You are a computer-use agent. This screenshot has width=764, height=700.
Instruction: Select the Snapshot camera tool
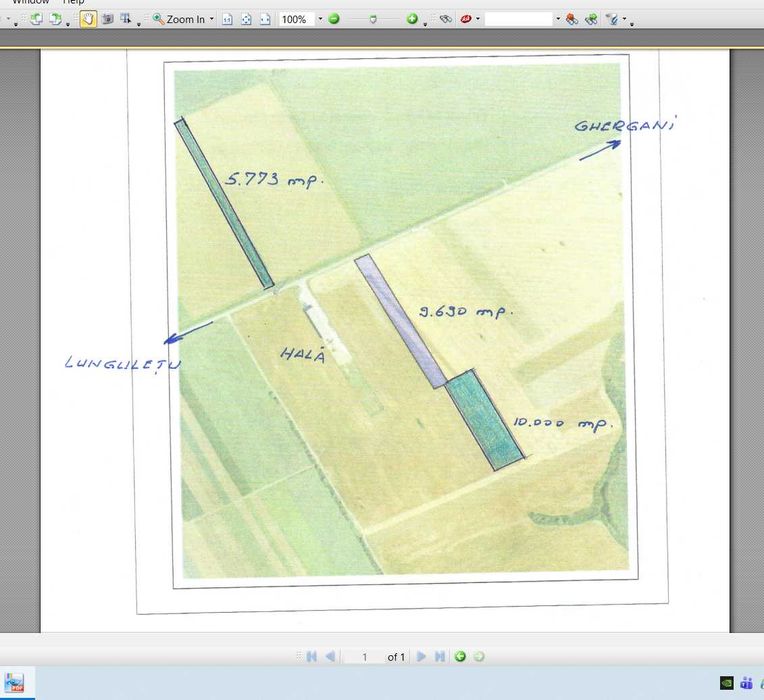108,19
